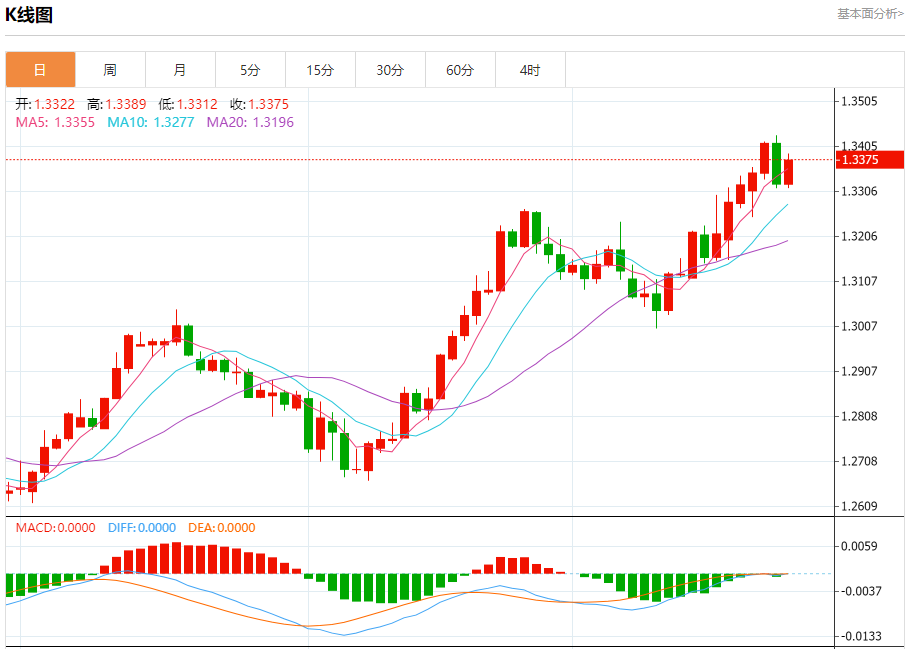This screenshot has height=649, width=909.
Task: Click the MA5: 1.3355 legend value
Action: point(55,122)
